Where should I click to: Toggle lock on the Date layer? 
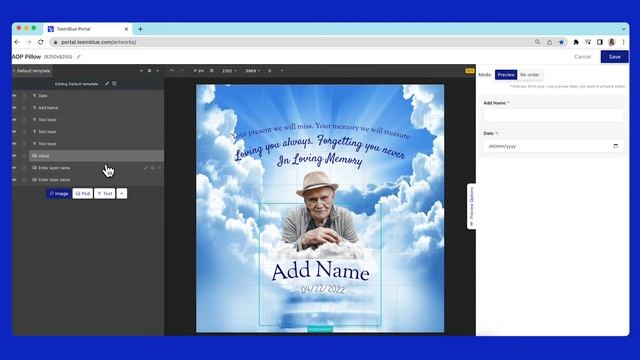tap(24, 96)
